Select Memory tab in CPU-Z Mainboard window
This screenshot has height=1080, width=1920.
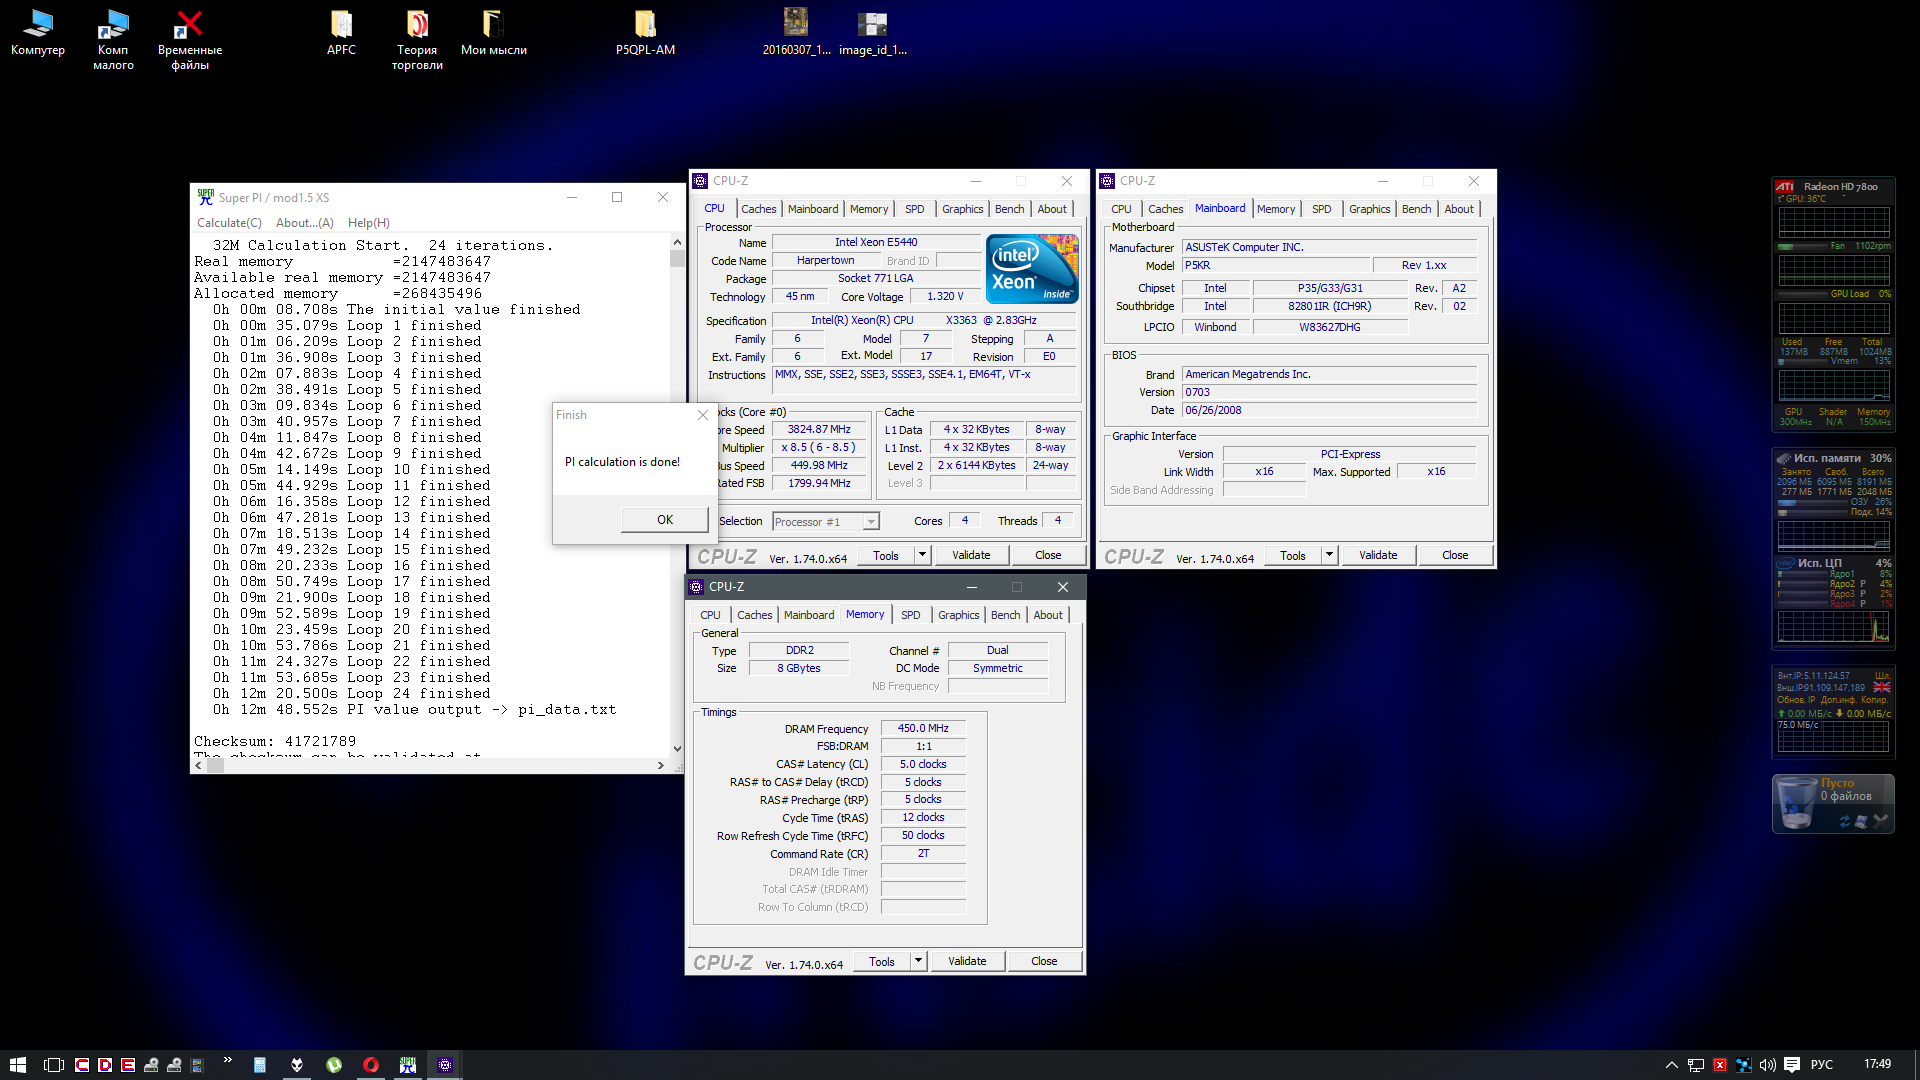coord(1276,209)
